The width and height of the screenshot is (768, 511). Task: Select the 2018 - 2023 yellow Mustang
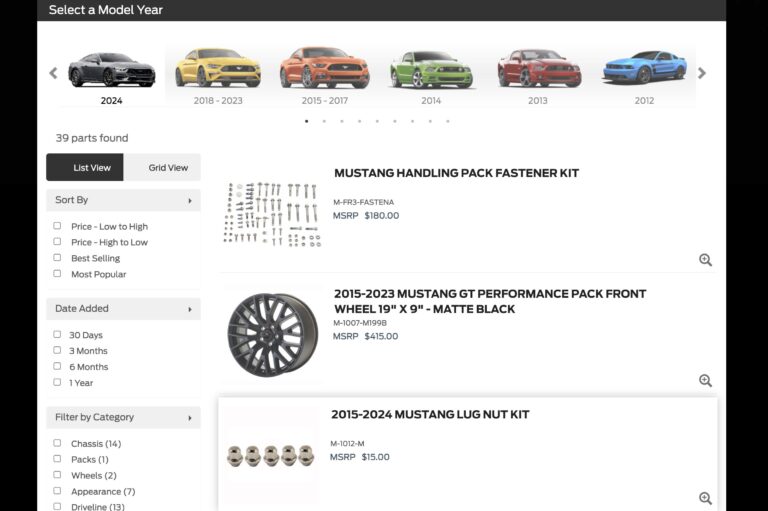(x=218, y=76)
